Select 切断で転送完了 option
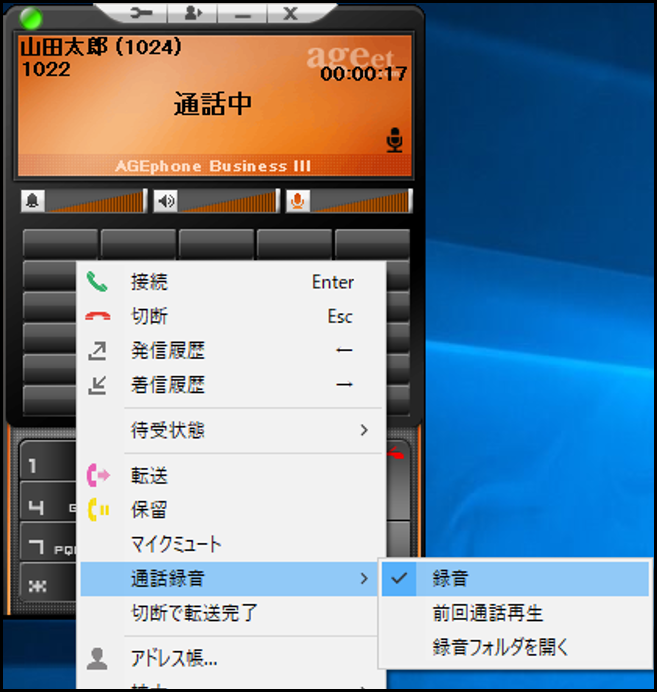The height and width of the screenshot is (692, 657). pyautogui.click(x=229, y=613)
